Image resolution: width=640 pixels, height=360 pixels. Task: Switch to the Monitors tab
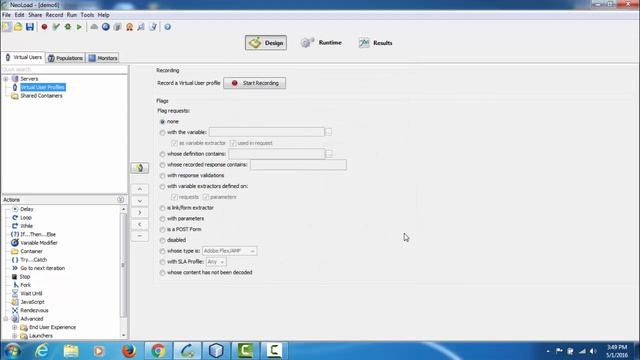point(103,58)
